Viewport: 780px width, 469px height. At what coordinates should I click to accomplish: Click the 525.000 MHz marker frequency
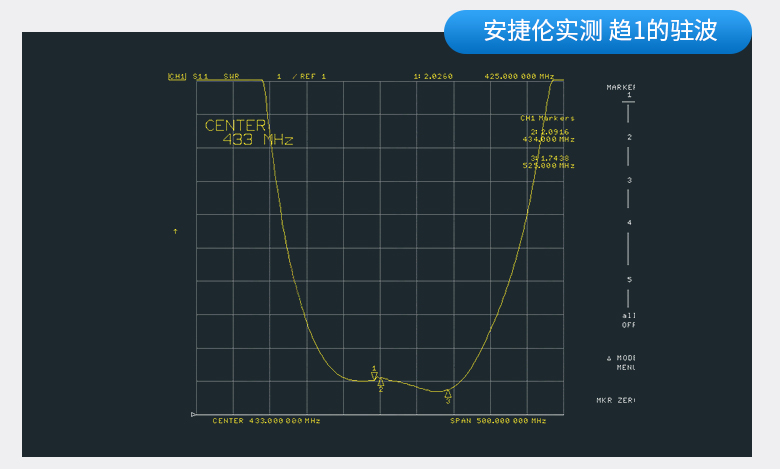[x=548, y=166]
